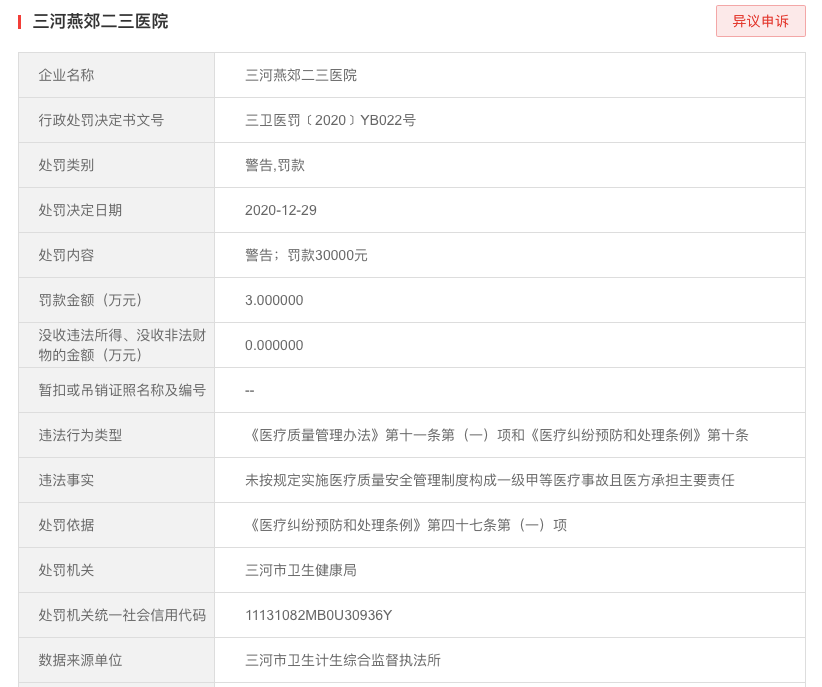Click the 违法事实 description text
This screenshot has height=687, width=822.
(x=489, y=480)
